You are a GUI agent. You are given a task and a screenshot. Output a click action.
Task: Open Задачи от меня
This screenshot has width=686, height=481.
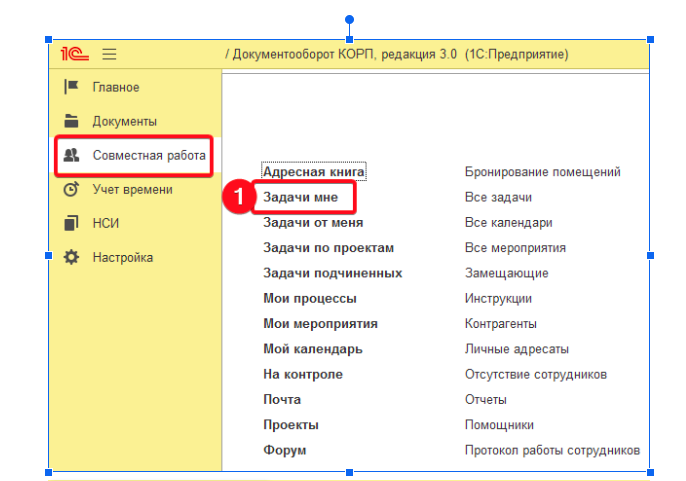pos(313,222)
